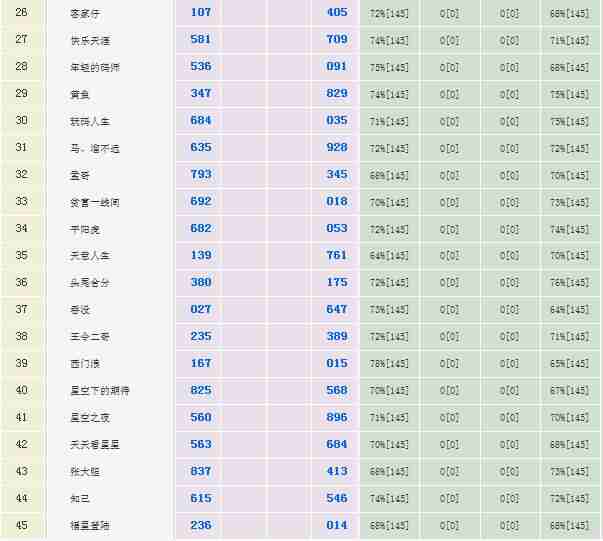This screenshot has width=603, height=541.
Task: Click the blue number 018 in row 33
Action: coord(336,202)
